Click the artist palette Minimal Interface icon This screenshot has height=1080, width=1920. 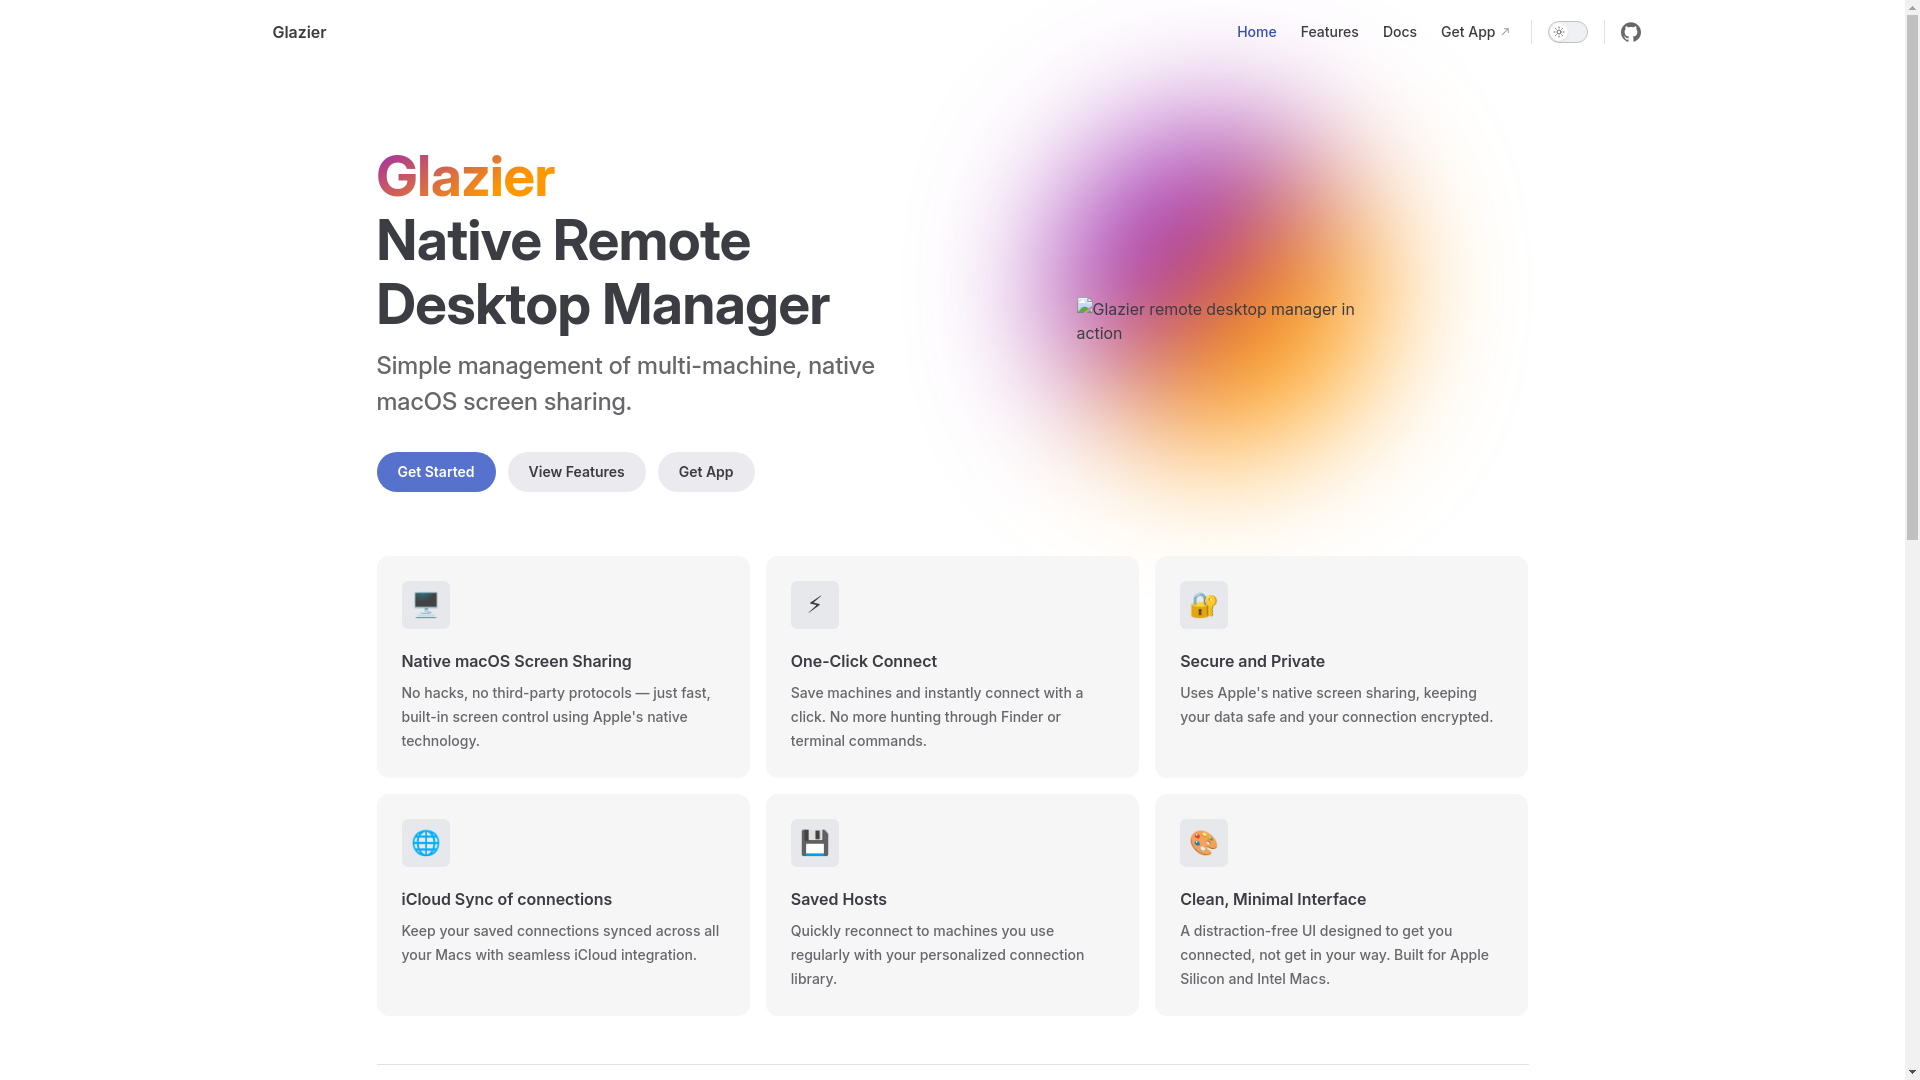coord(1203,843)
